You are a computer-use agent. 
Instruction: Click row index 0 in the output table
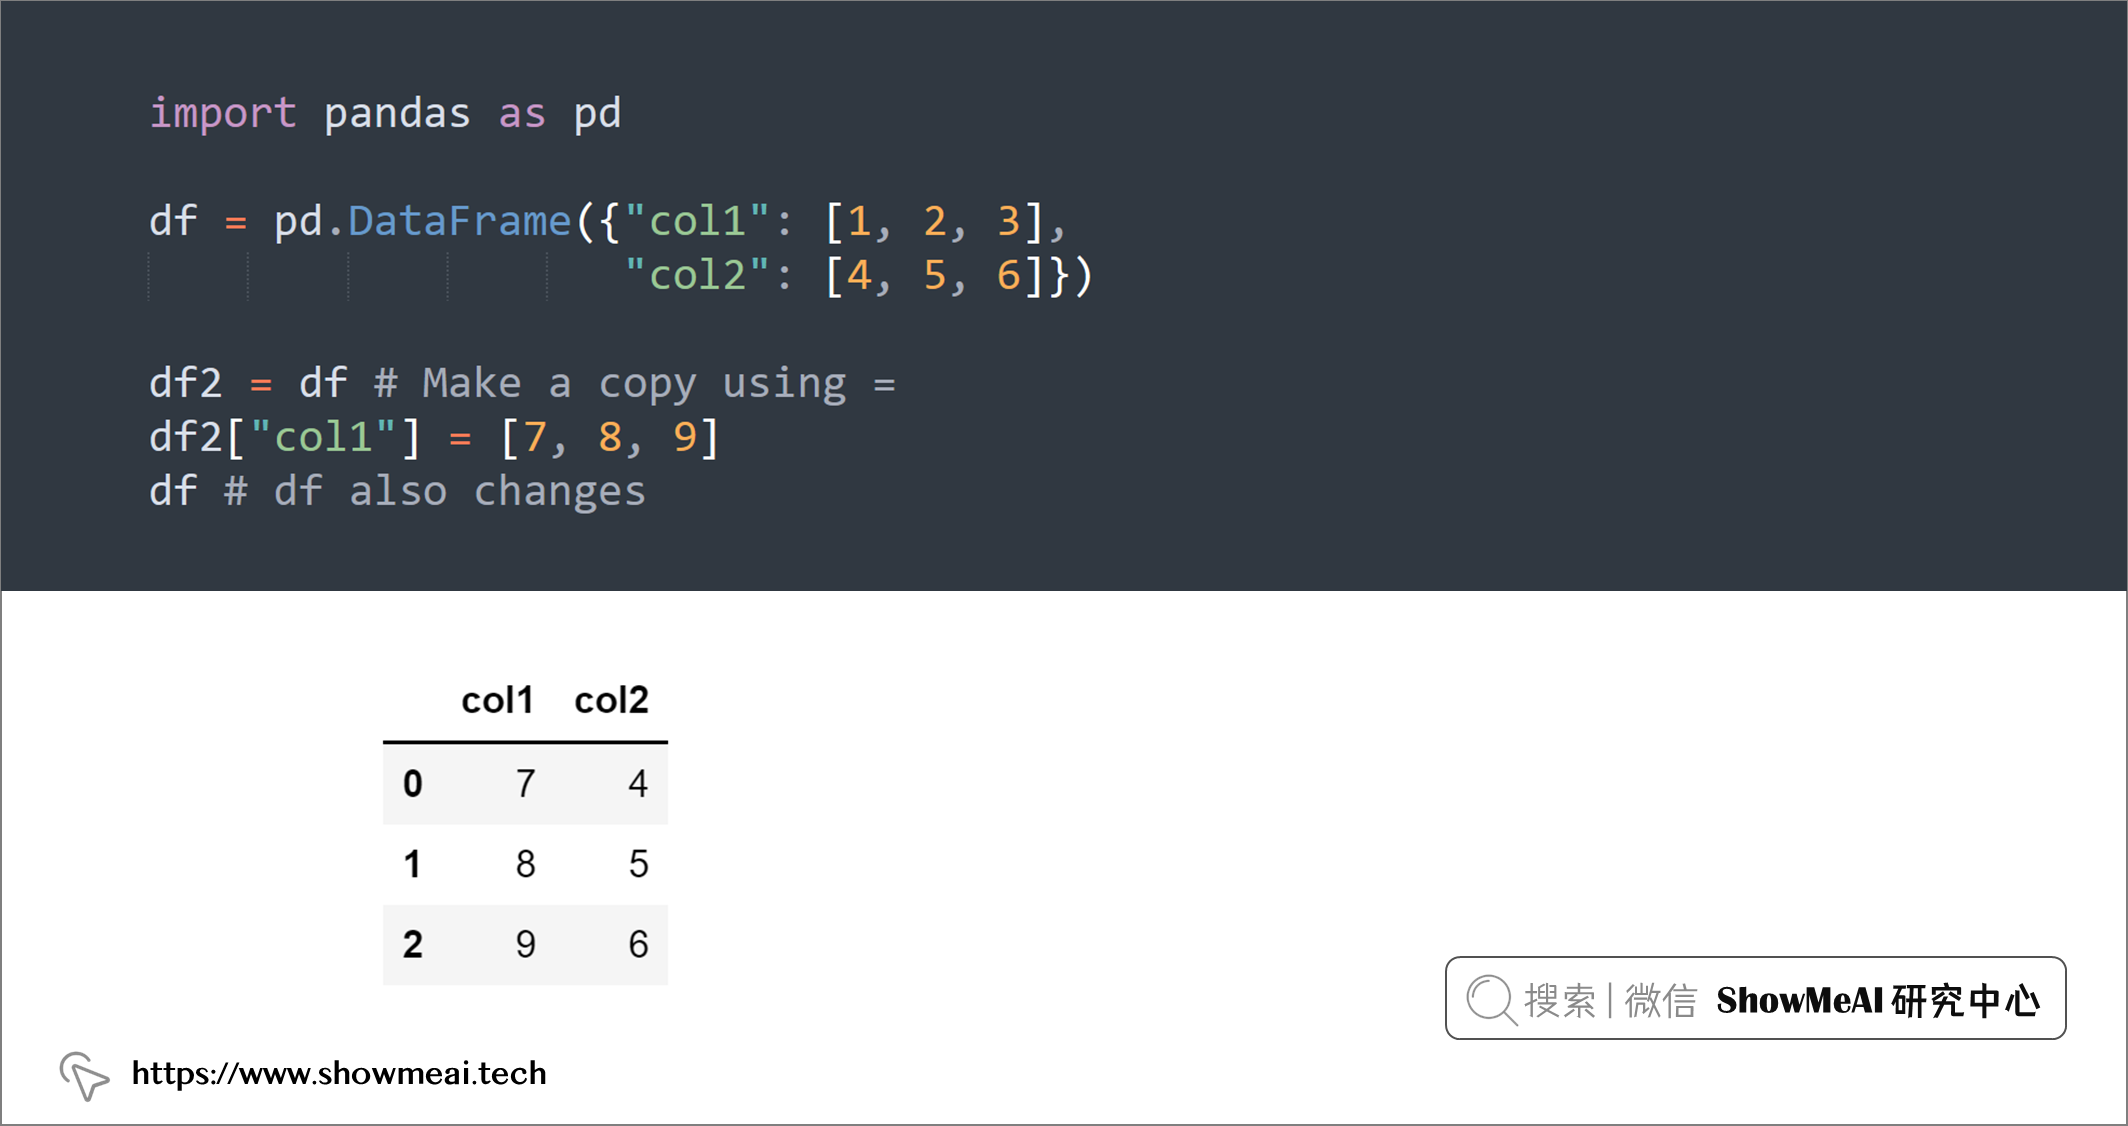[x=412, y=783]
